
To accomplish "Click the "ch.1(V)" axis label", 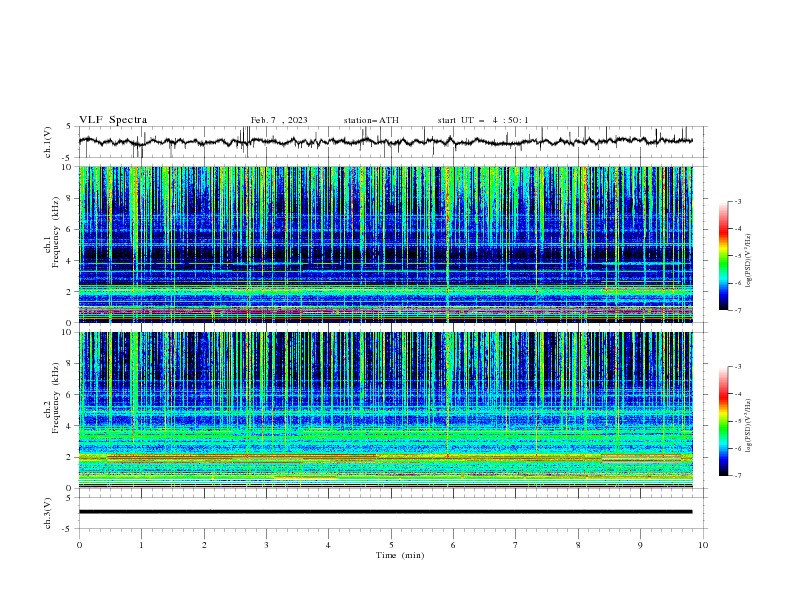I will tap(48, 142).
